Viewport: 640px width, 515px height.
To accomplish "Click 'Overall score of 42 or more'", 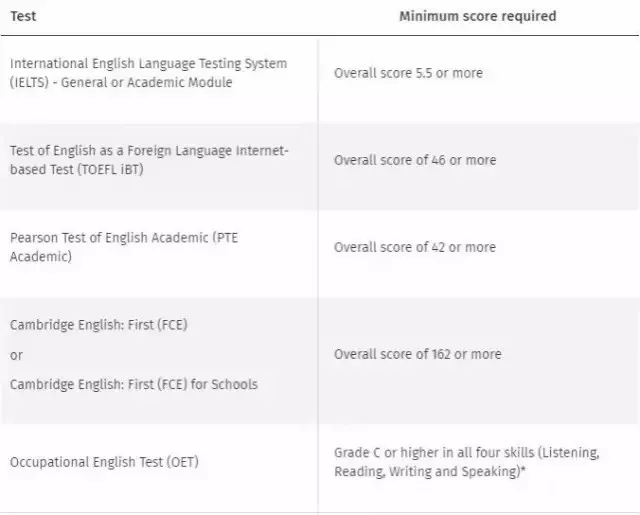I will [415, 247].
